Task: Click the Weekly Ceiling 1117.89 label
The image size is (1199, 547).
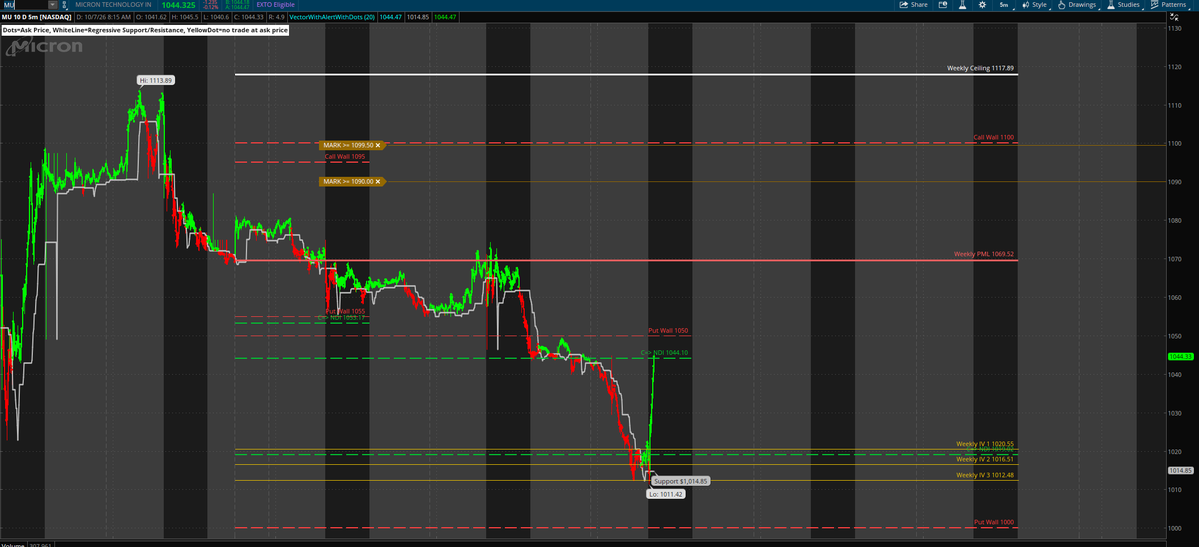Action: [x=980, y=68]
